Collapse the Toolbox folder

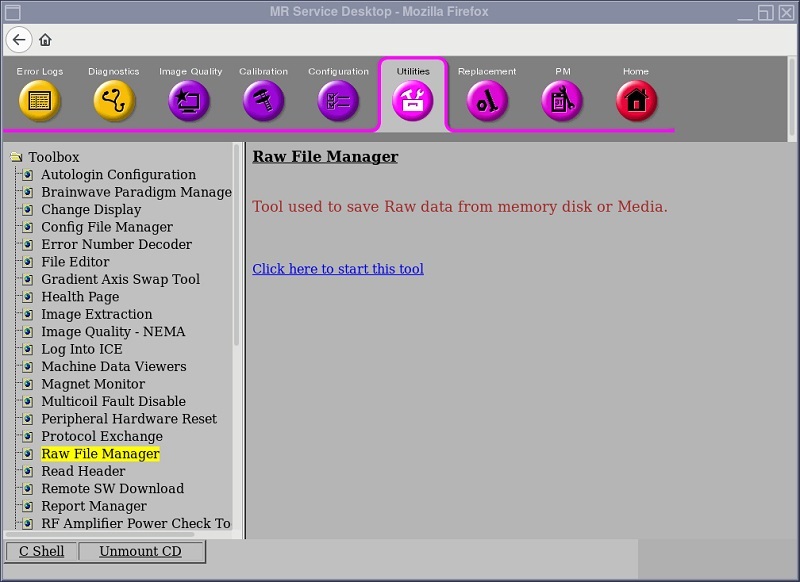16,157
